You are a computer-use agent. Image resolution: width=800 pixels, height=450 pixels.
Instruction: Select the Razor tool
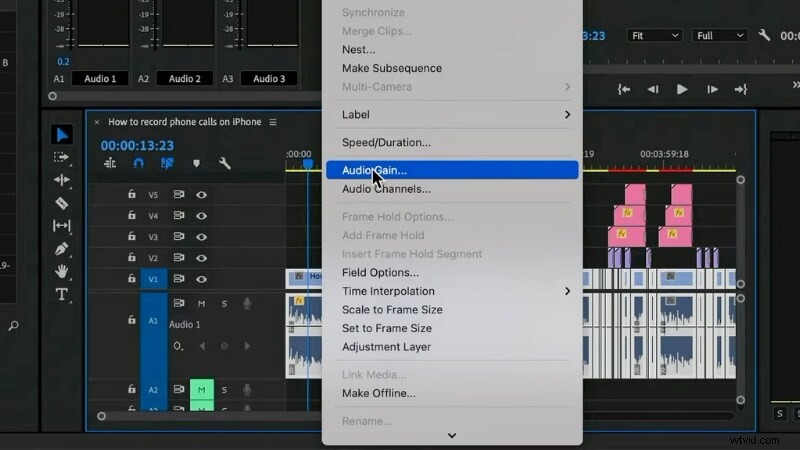(x=61, y=203)
